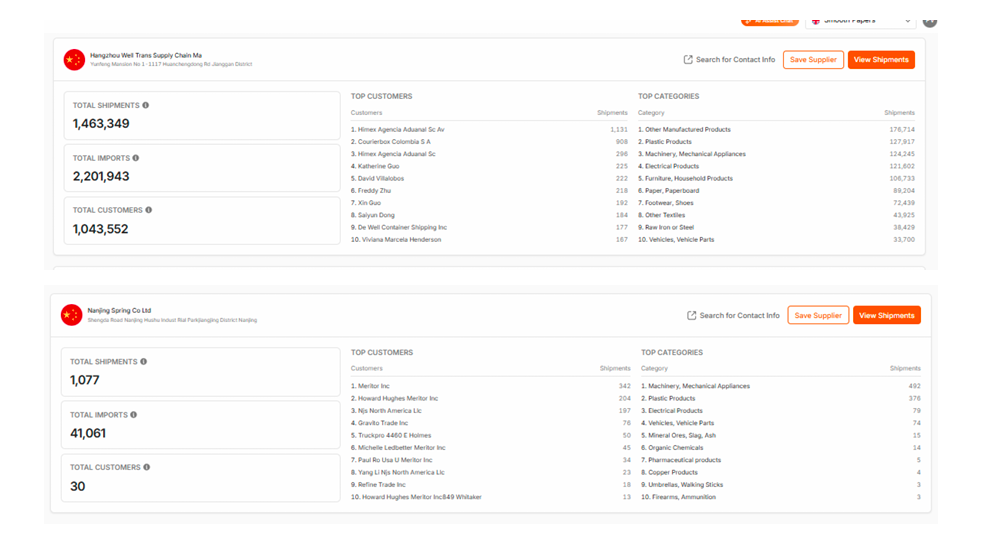Select the Freddy Zhu customer row
The height and width of the screenshot is (544, 1002).
click(x=489, y=190)
